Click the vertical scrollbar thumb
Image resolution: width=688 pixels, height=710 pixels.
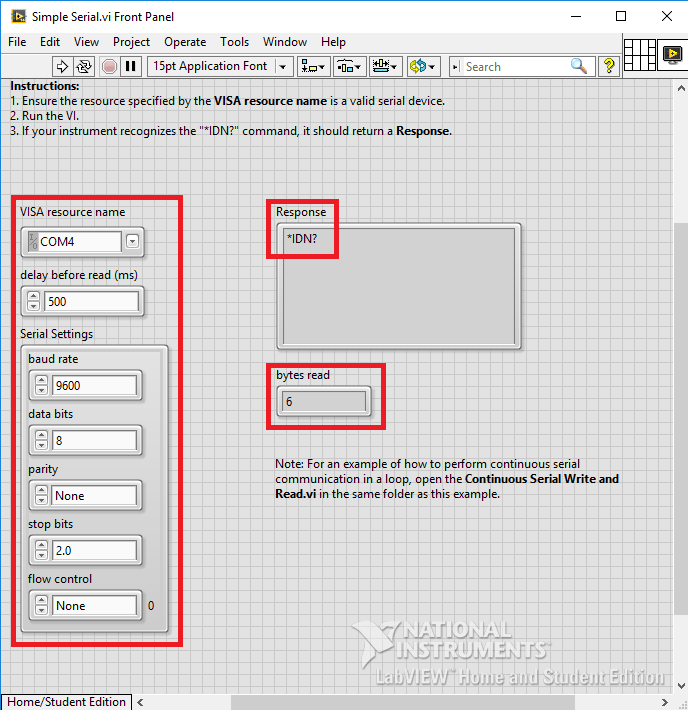click(681, 419)
